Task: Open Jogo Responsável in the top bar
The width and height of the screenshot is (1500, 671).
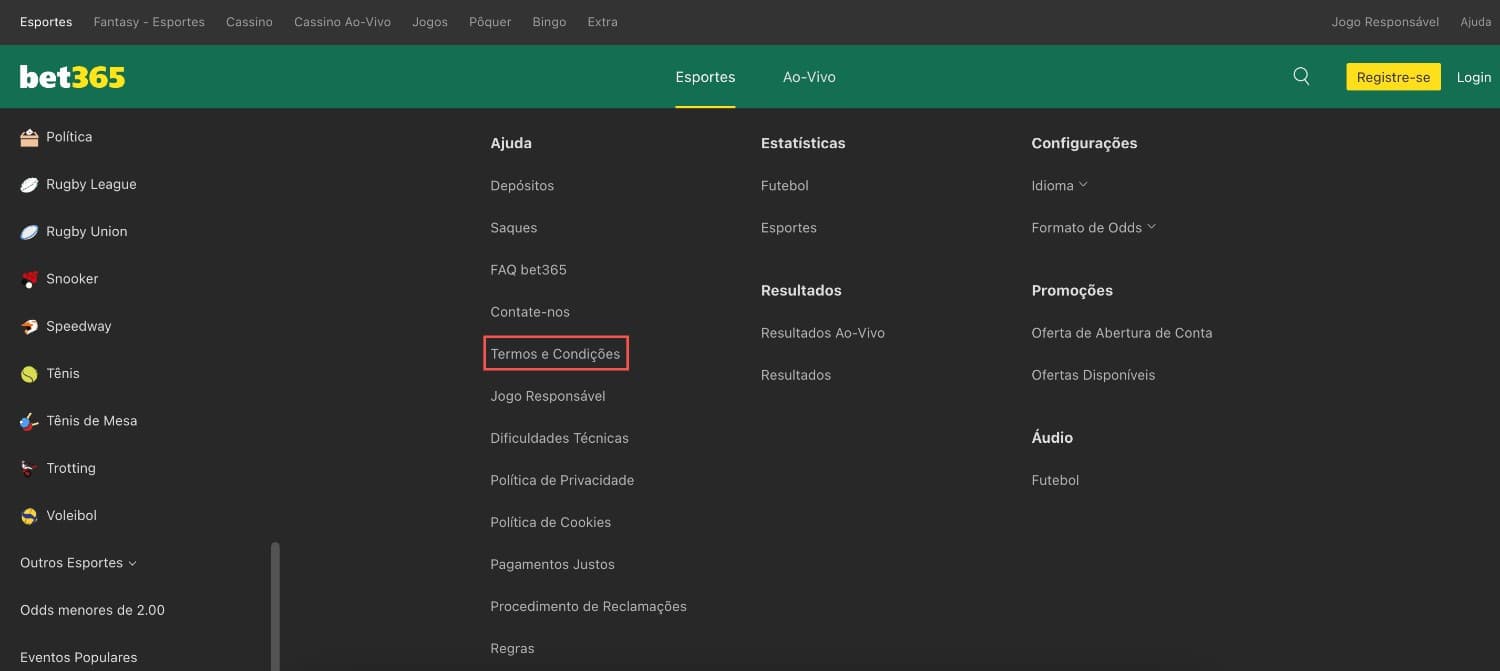Action: point(1385,22)
